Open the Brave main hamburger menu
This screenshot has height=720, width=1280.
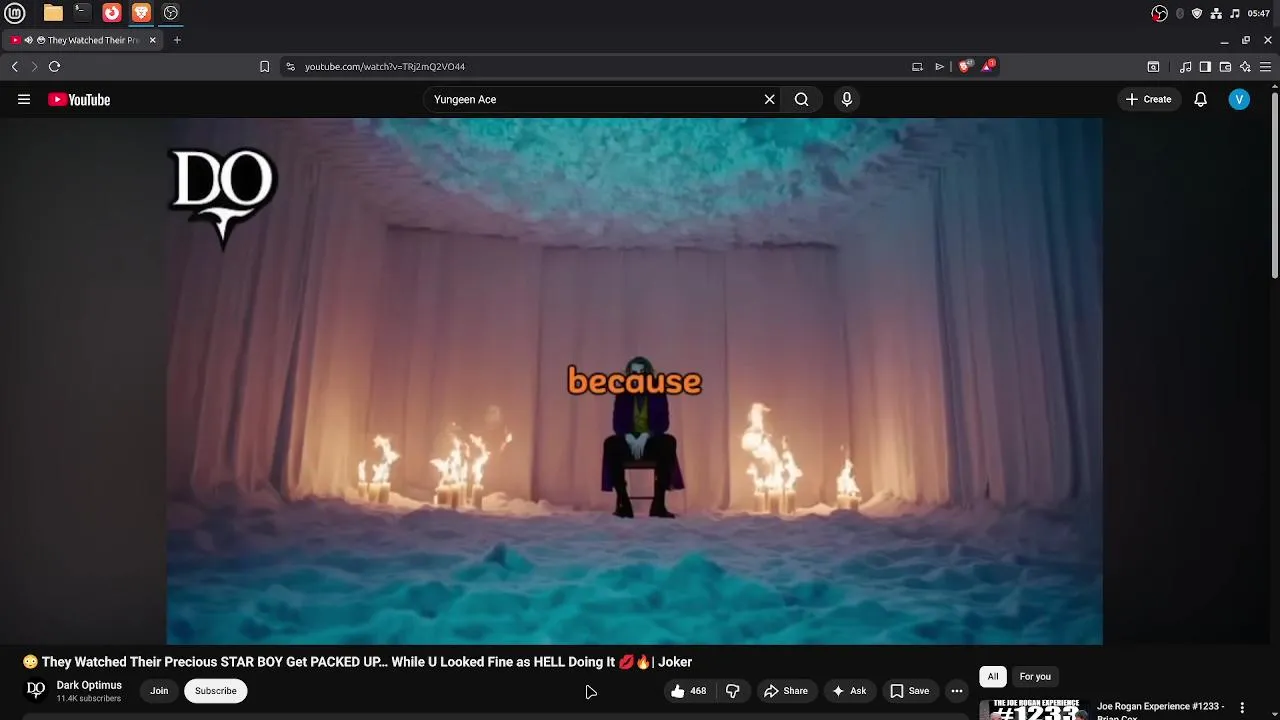[1266, 66]
